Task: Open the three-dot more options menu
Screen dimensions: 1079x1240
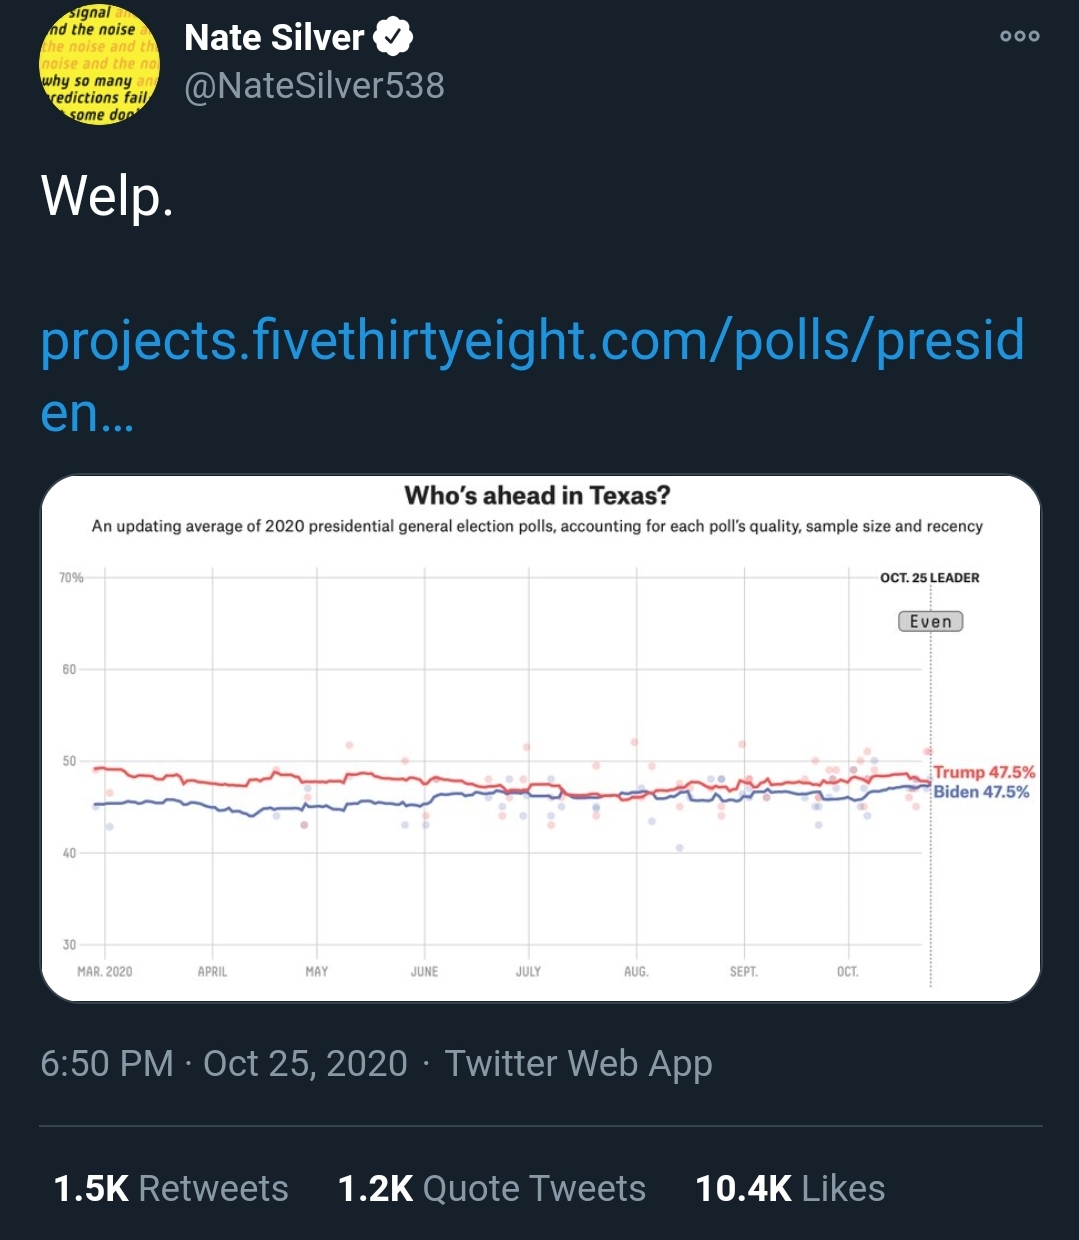Action: pos(1019,36)
